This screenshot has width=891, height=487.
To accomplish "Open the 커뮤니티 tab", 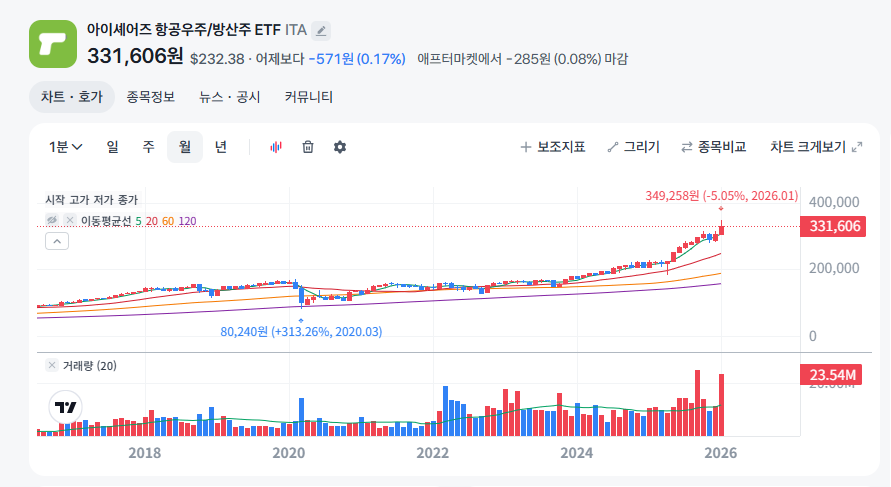I will pos(309,97).
